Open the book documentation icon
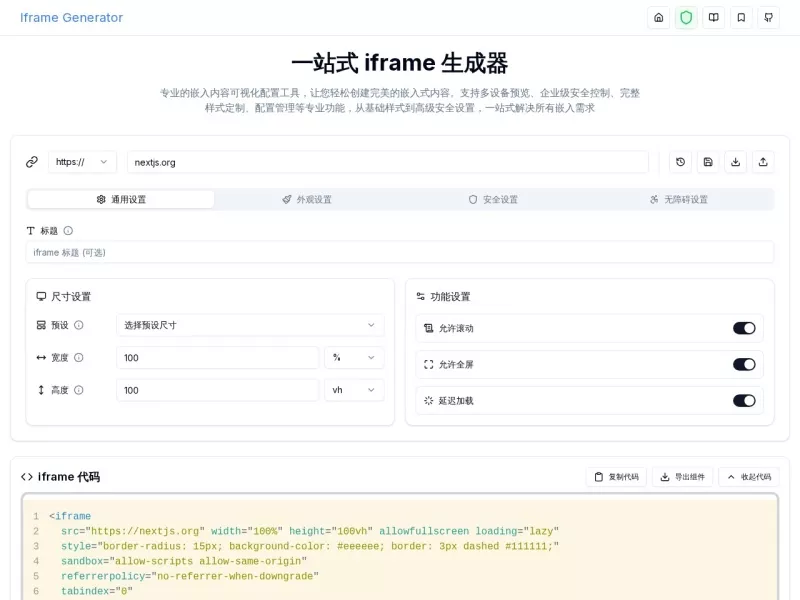The height and width of the screenshot is (600, 800). (714, 18)
